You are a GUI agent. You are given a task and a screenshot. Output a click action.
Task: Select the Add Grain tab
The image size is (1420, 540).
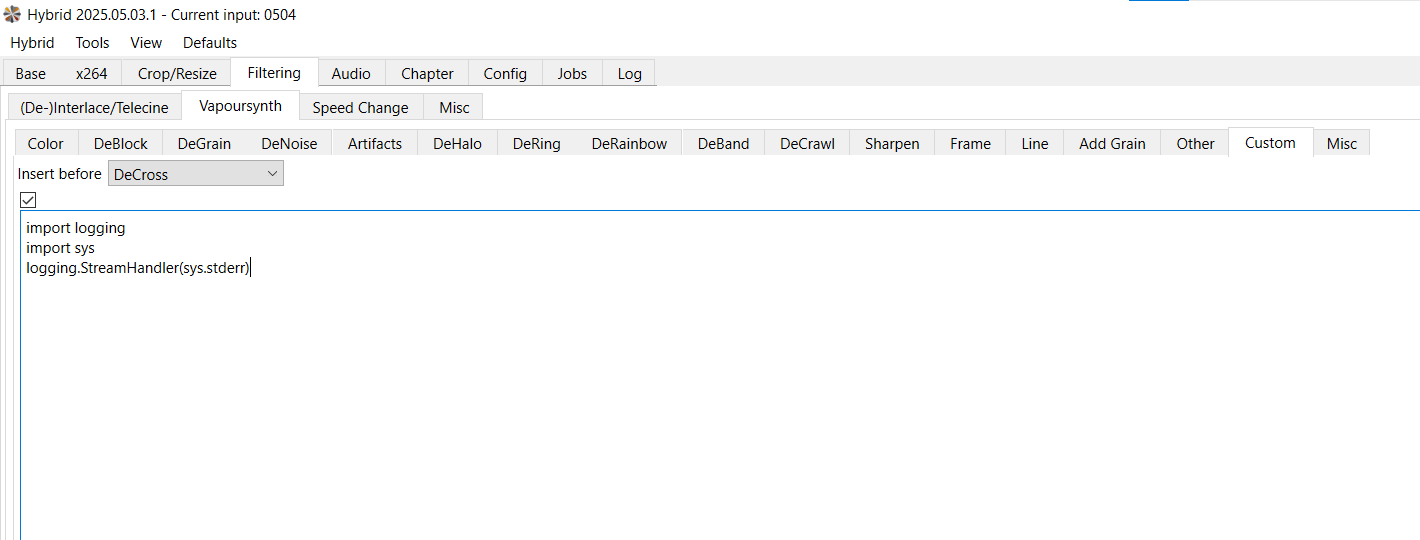coord(1112,143)
